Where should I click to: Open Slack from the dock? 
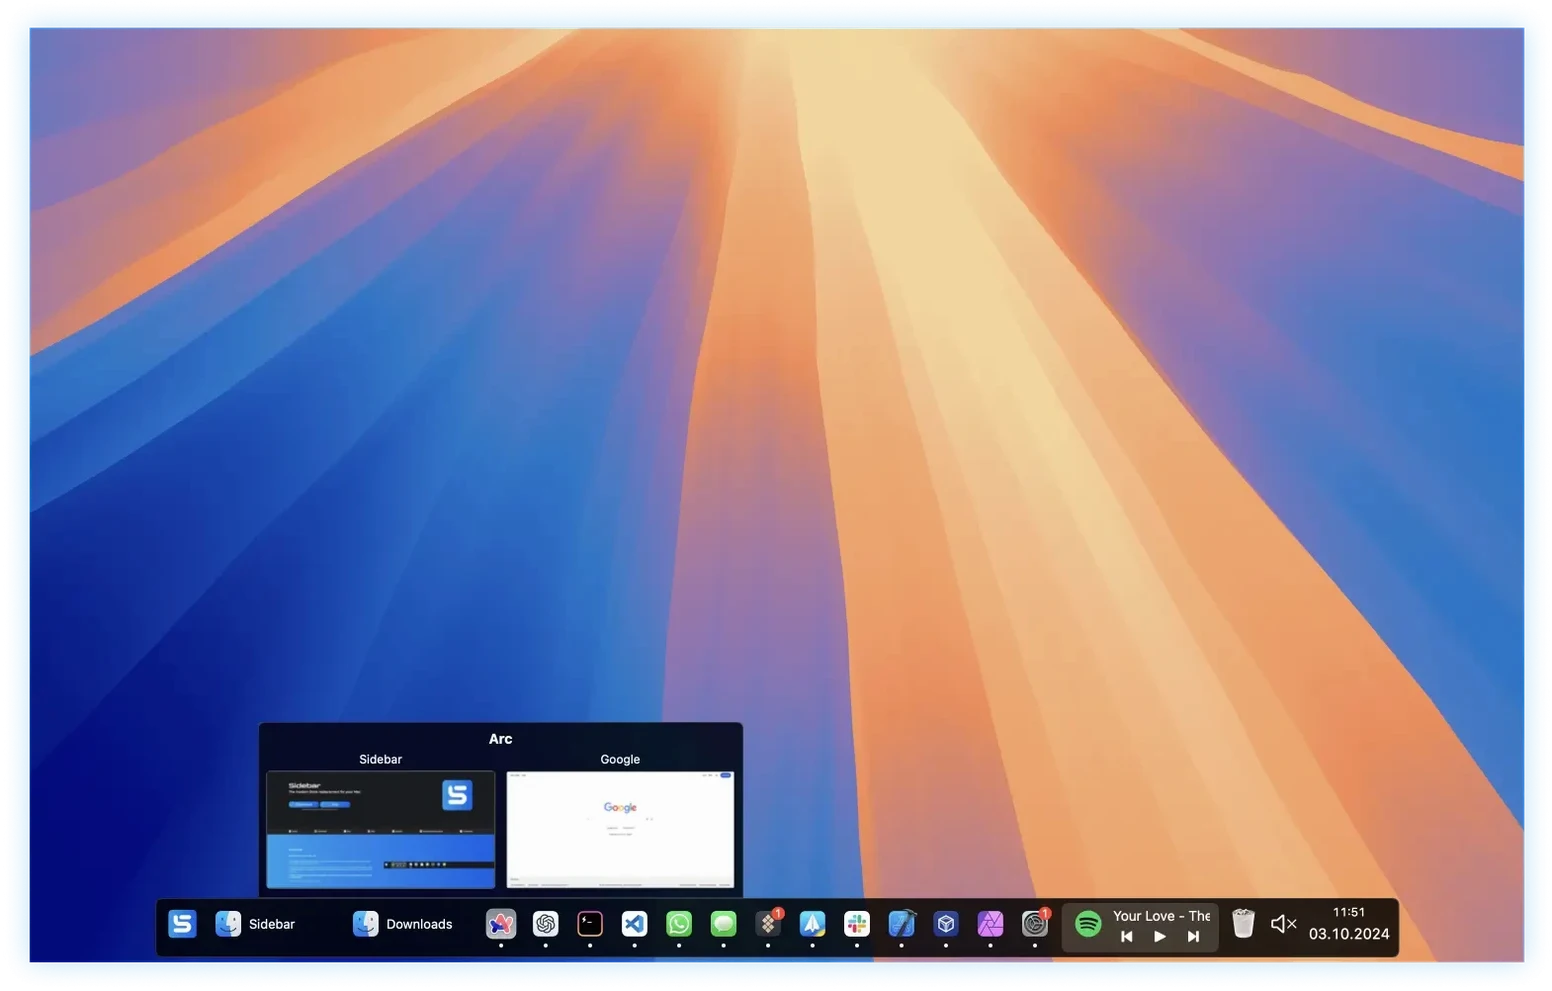[857, 924]
